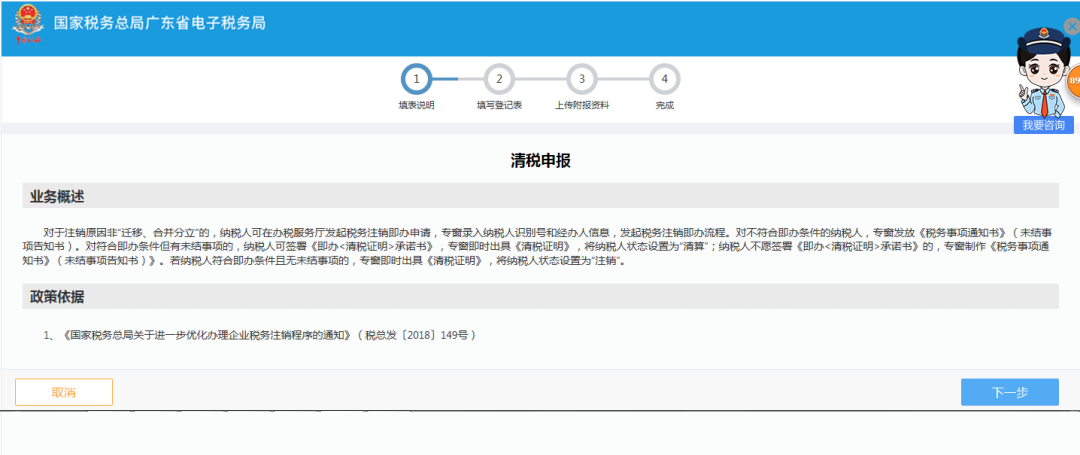1080x455 pixels.
Task: Click the 填写登记表 step label
Action: pos(499,106)
